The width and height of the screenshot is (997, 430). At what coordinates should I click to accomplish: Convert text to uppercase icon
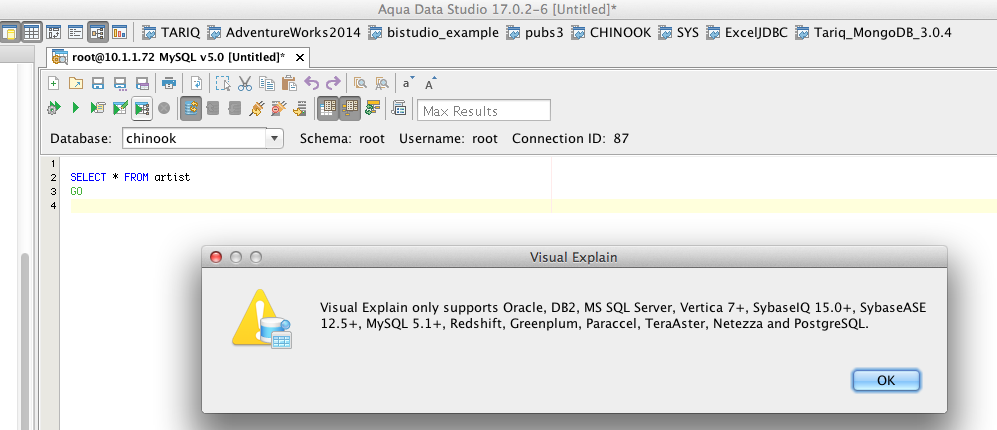click(x=431, y=83)
